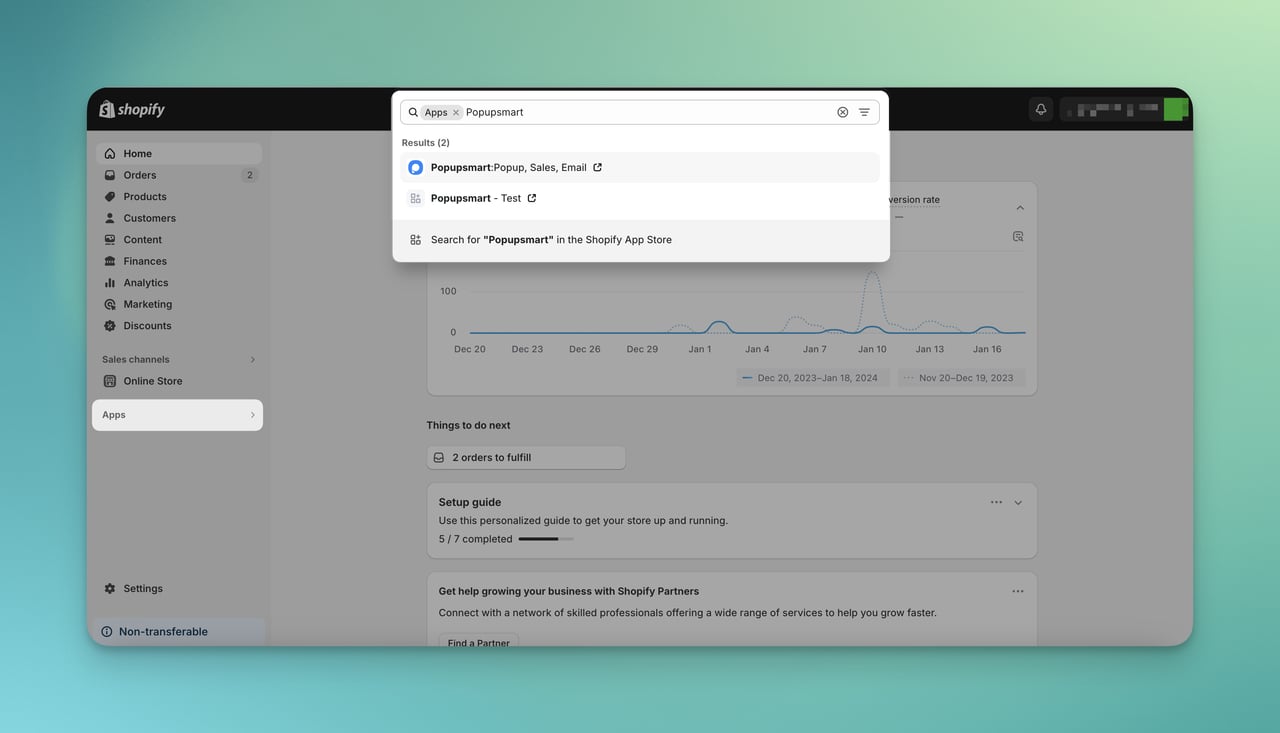The width and height of the screenshot is (1280, 733).
Task: Click the Orders inbox icon
Action: point(110,175)
